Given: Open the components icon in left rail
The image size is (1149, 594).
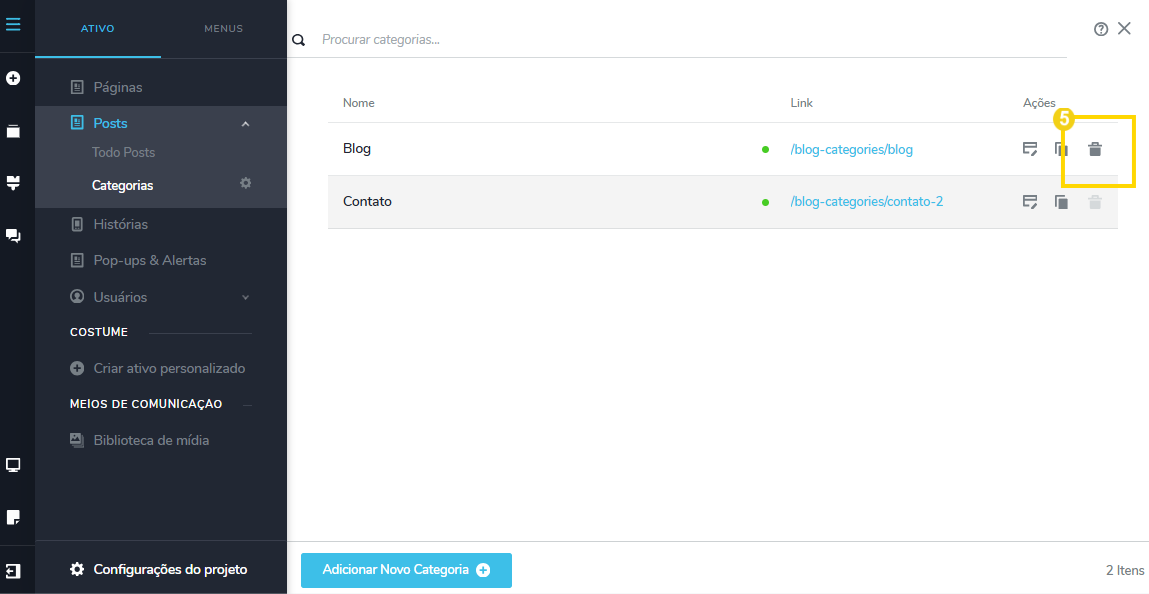Looking at the screenshot, I should click(x=13, y=182).
